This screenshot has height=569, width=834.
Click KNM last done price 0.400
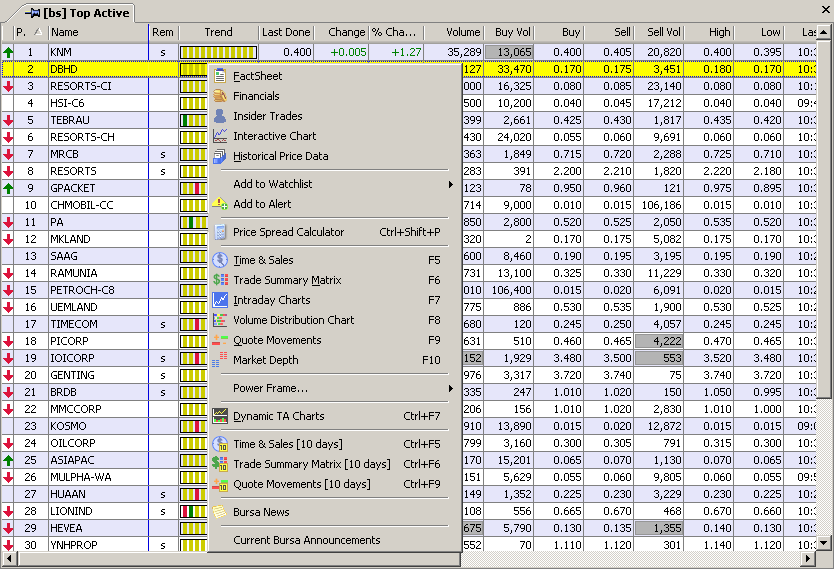(297, 52)
